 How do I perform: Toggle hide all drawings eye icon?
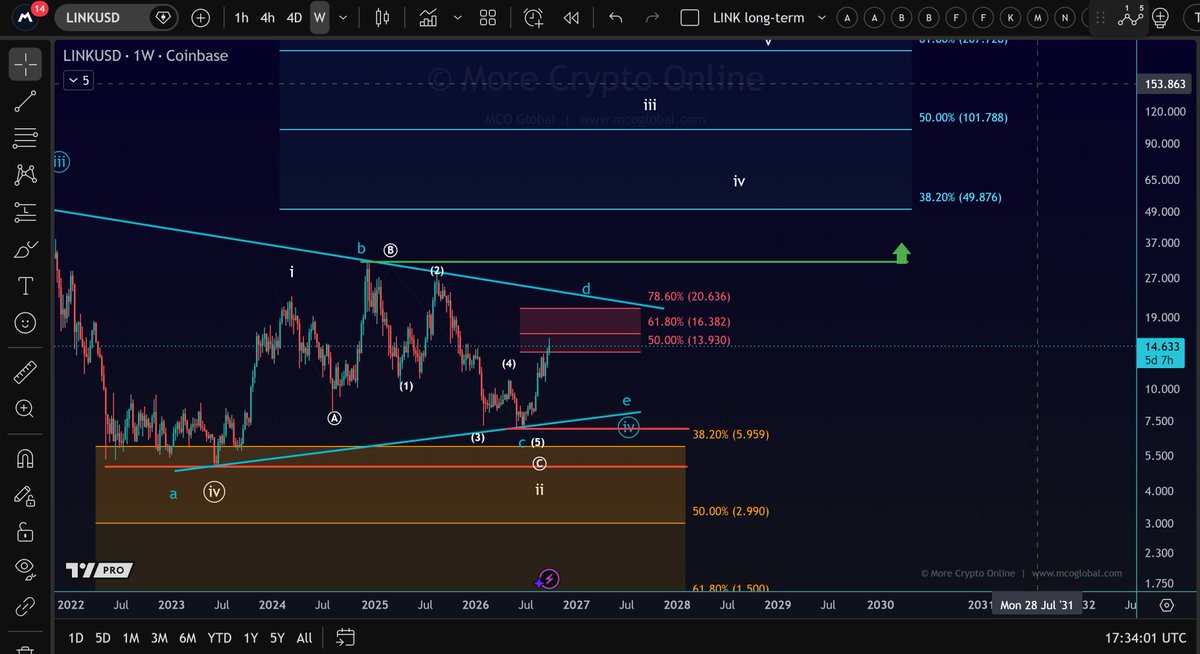pos(25,568)
